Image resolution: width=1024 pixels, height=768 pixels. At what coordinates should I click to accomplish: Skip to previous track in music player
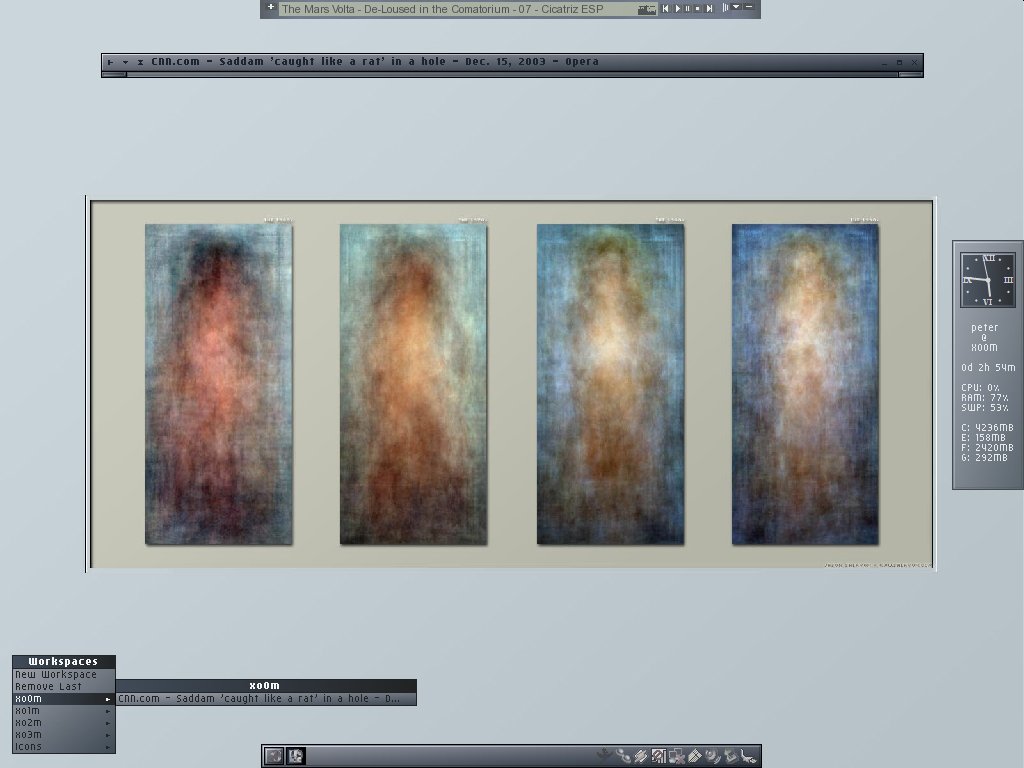665,8
